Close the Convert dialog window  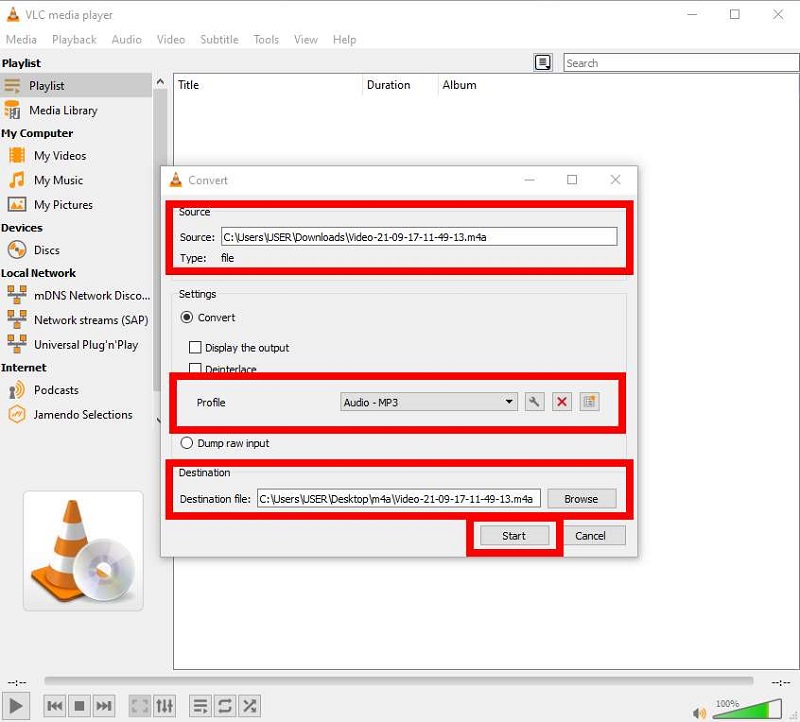coord(615,180)
